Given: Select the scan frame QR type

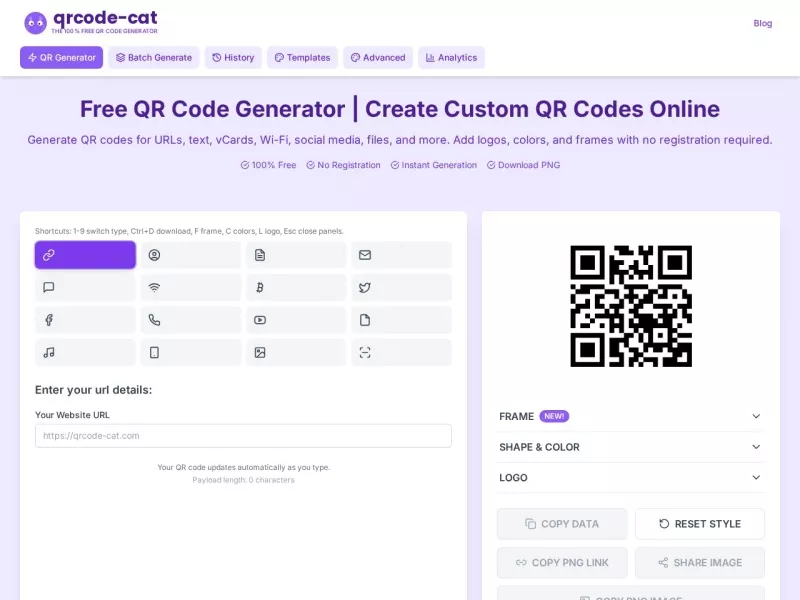Looking at the screenshot, I should (x=402, y=353).
